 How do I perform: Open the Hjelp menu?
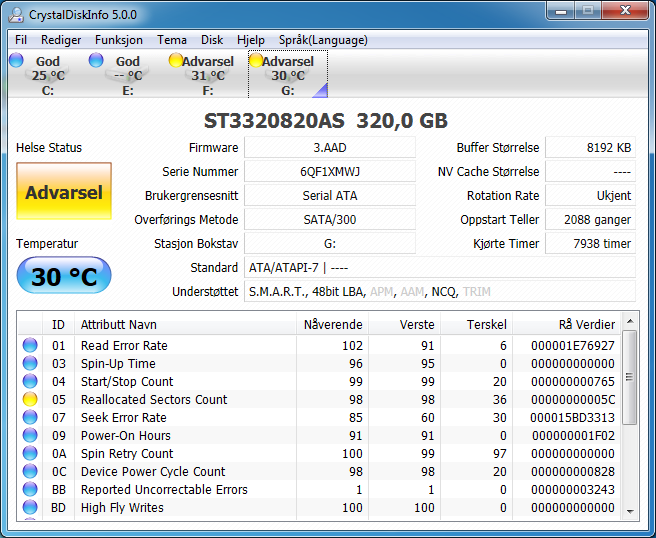[251, 40]
